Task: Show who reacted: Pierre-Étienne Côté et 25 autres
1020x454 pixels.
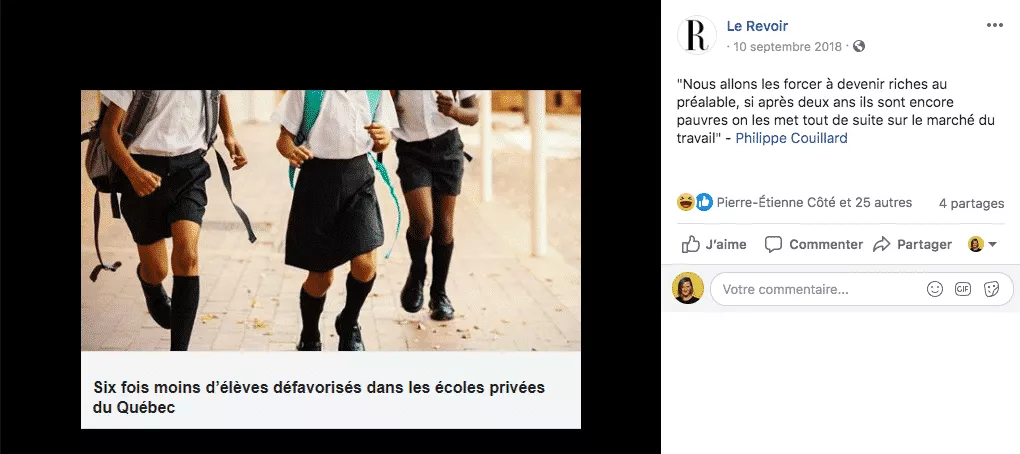Action: click(x=814, y=203)
